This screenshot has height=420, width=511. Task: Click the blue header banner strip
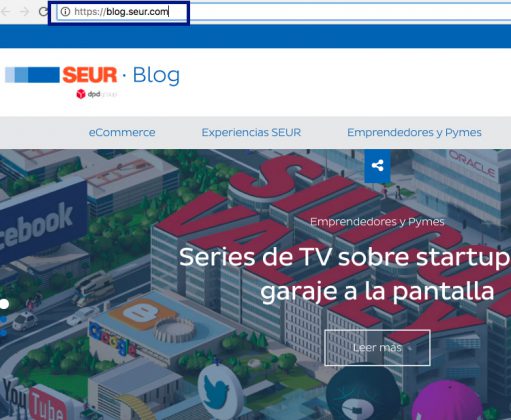255,36
